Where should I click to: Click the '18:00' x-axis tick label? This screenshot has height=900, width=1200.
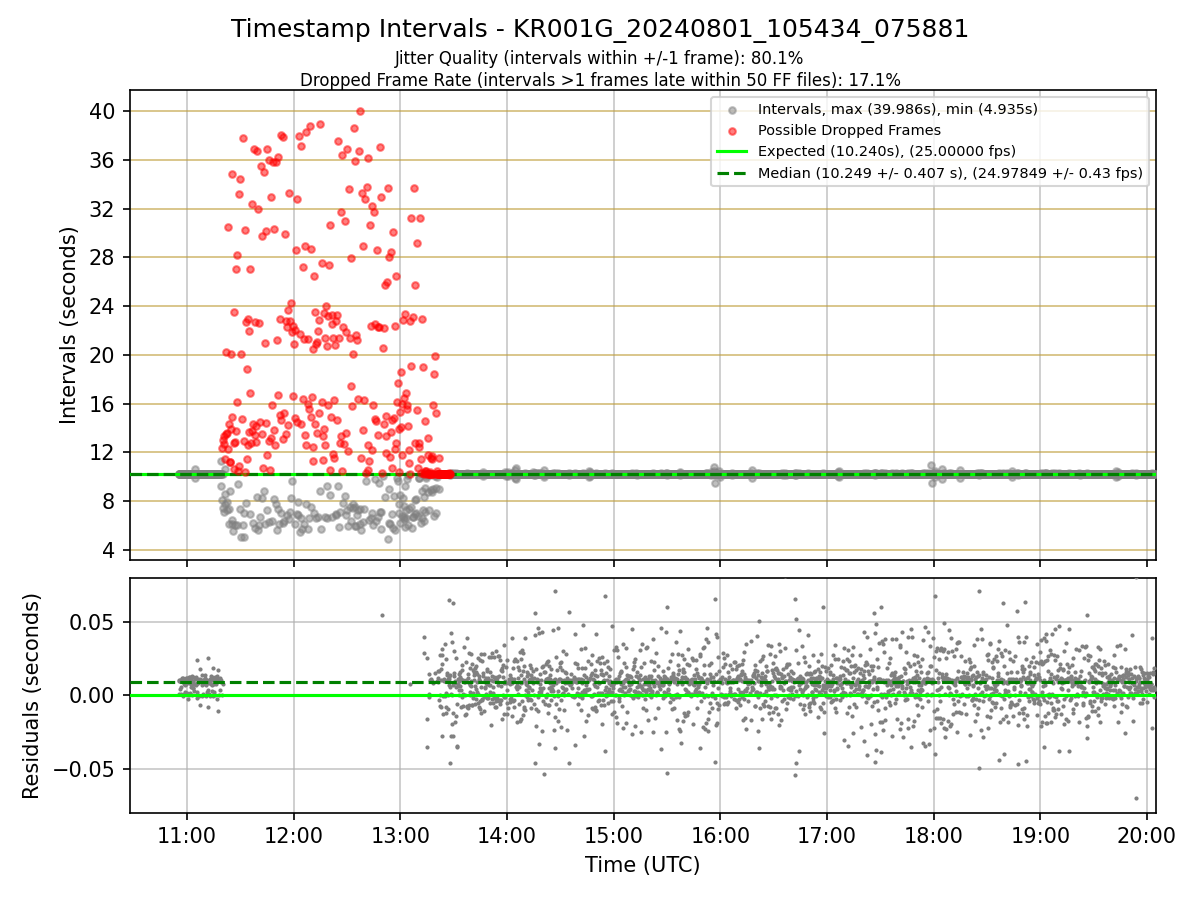pos(933,833)
